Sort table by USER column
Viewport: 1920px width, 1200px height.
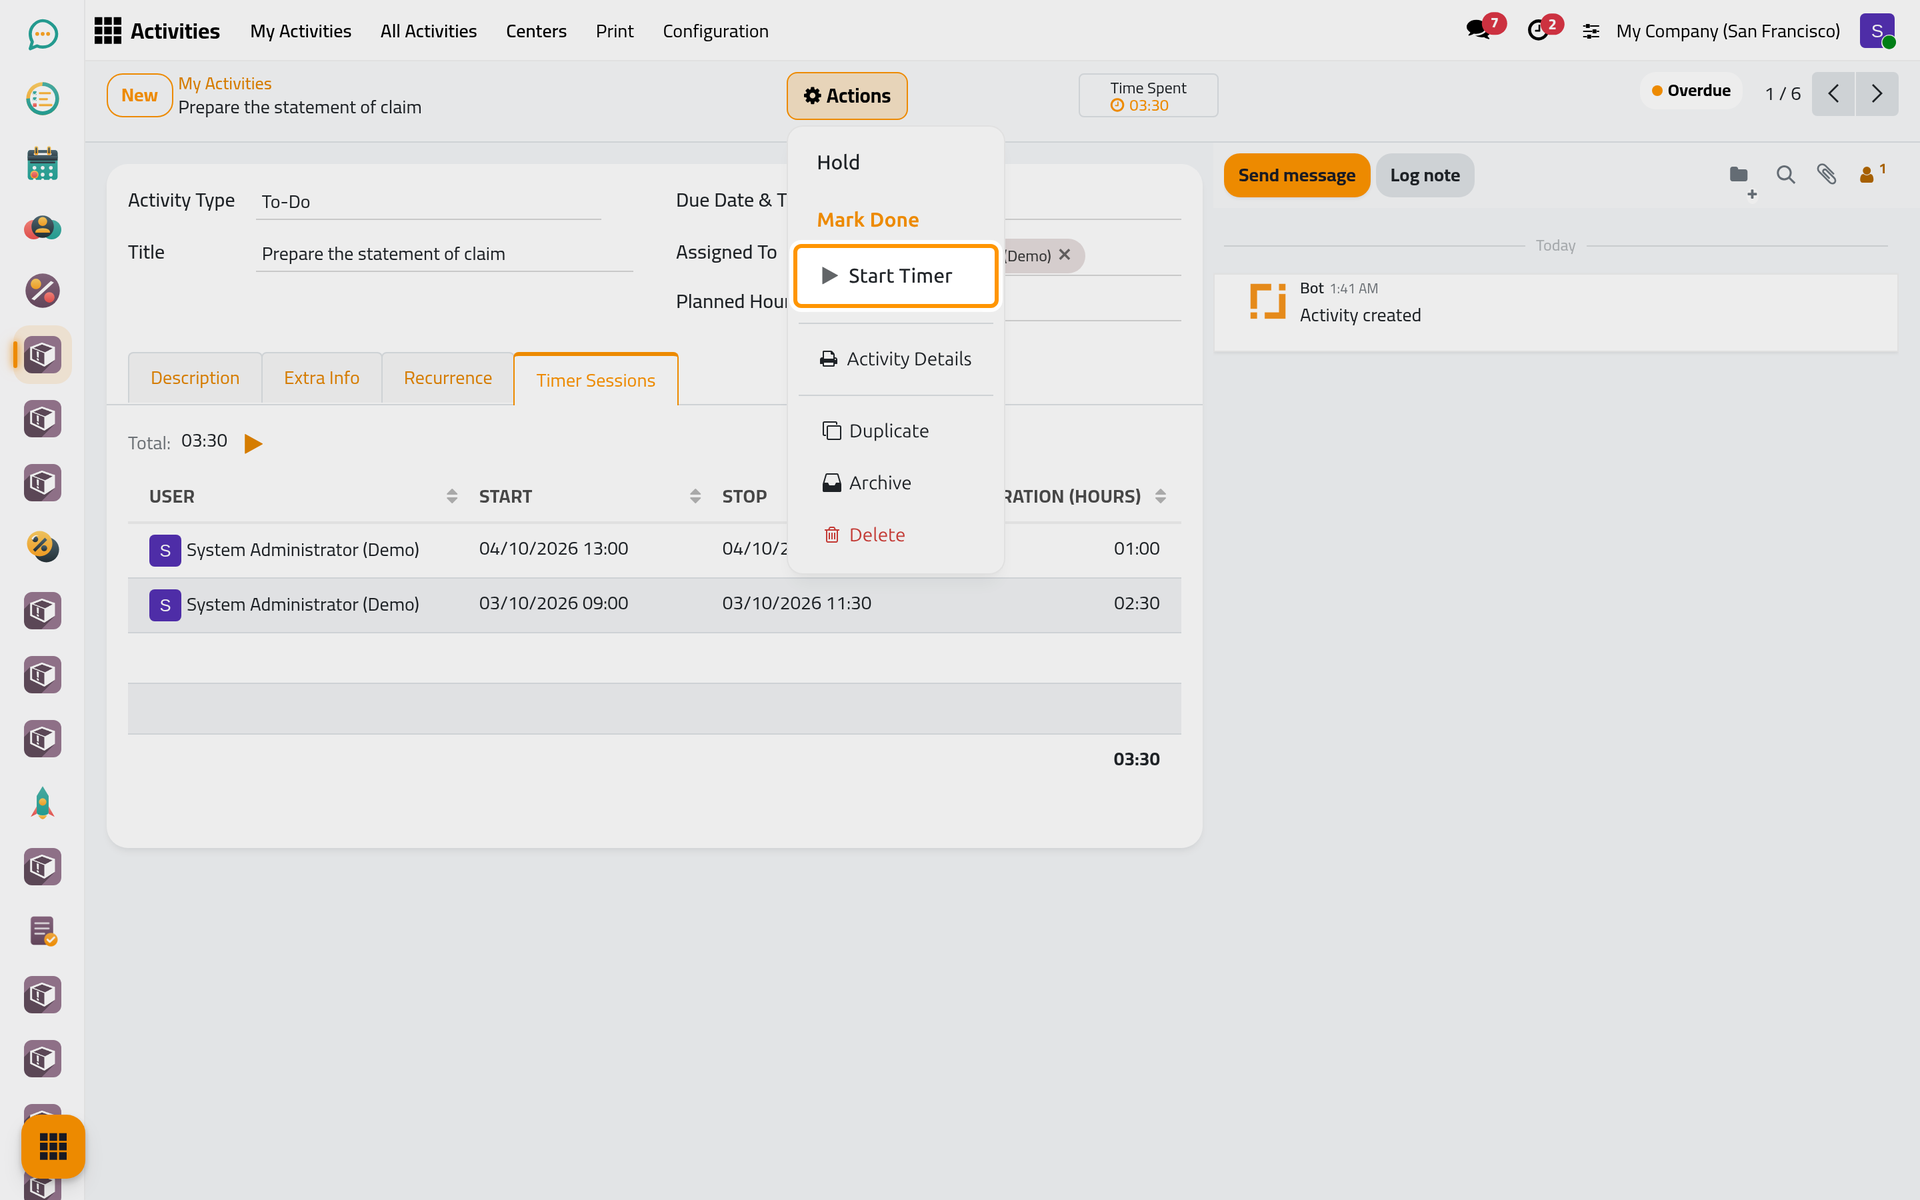pyautogui.click(x=303, y=496)
